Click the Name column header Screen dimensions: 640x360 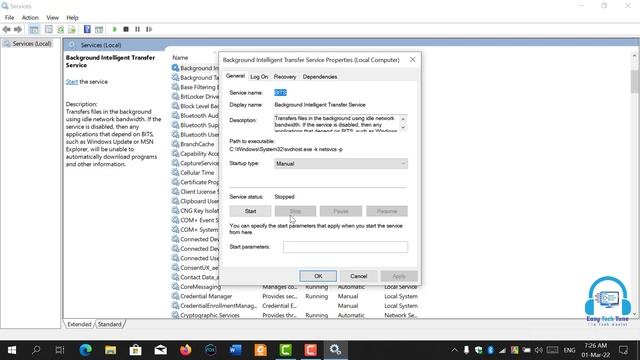180,58
